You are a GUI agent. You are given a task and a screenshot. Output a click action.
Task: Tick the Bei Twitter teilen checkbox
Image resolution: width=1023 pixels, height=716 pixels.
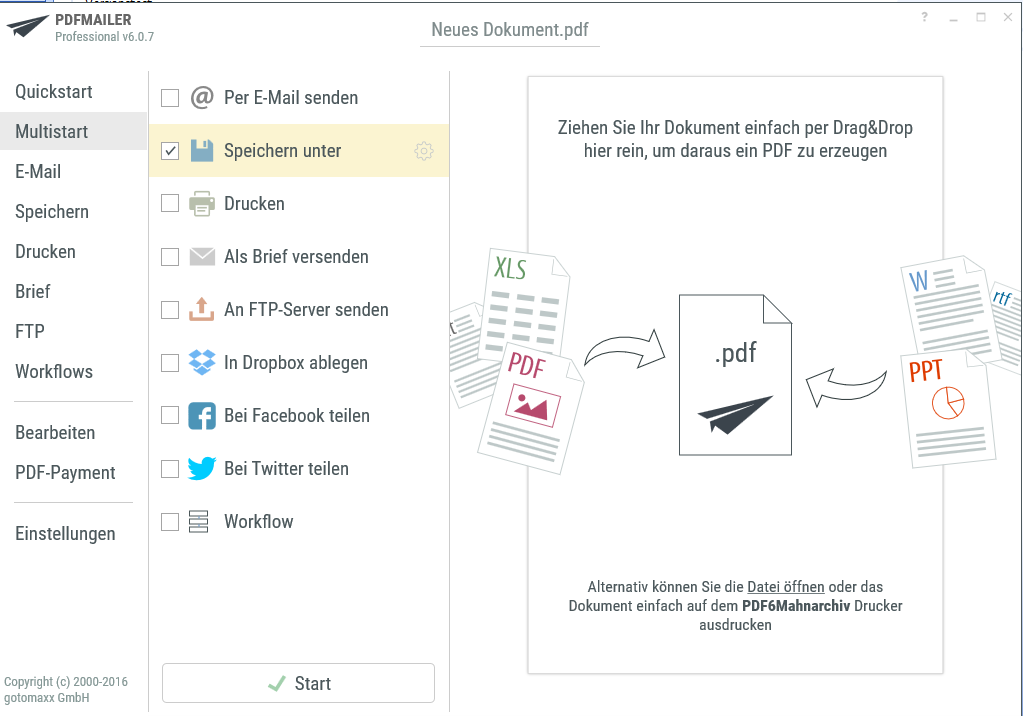pos(170,469)
